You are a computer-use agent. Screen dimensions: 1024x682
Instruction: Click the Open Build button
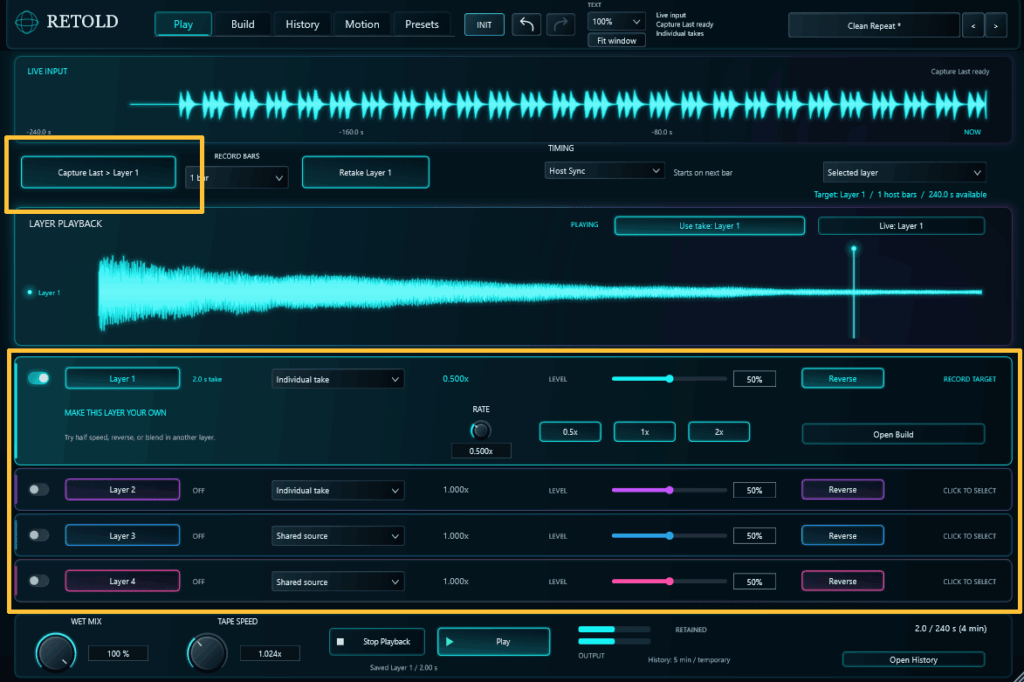coord(893,434)
